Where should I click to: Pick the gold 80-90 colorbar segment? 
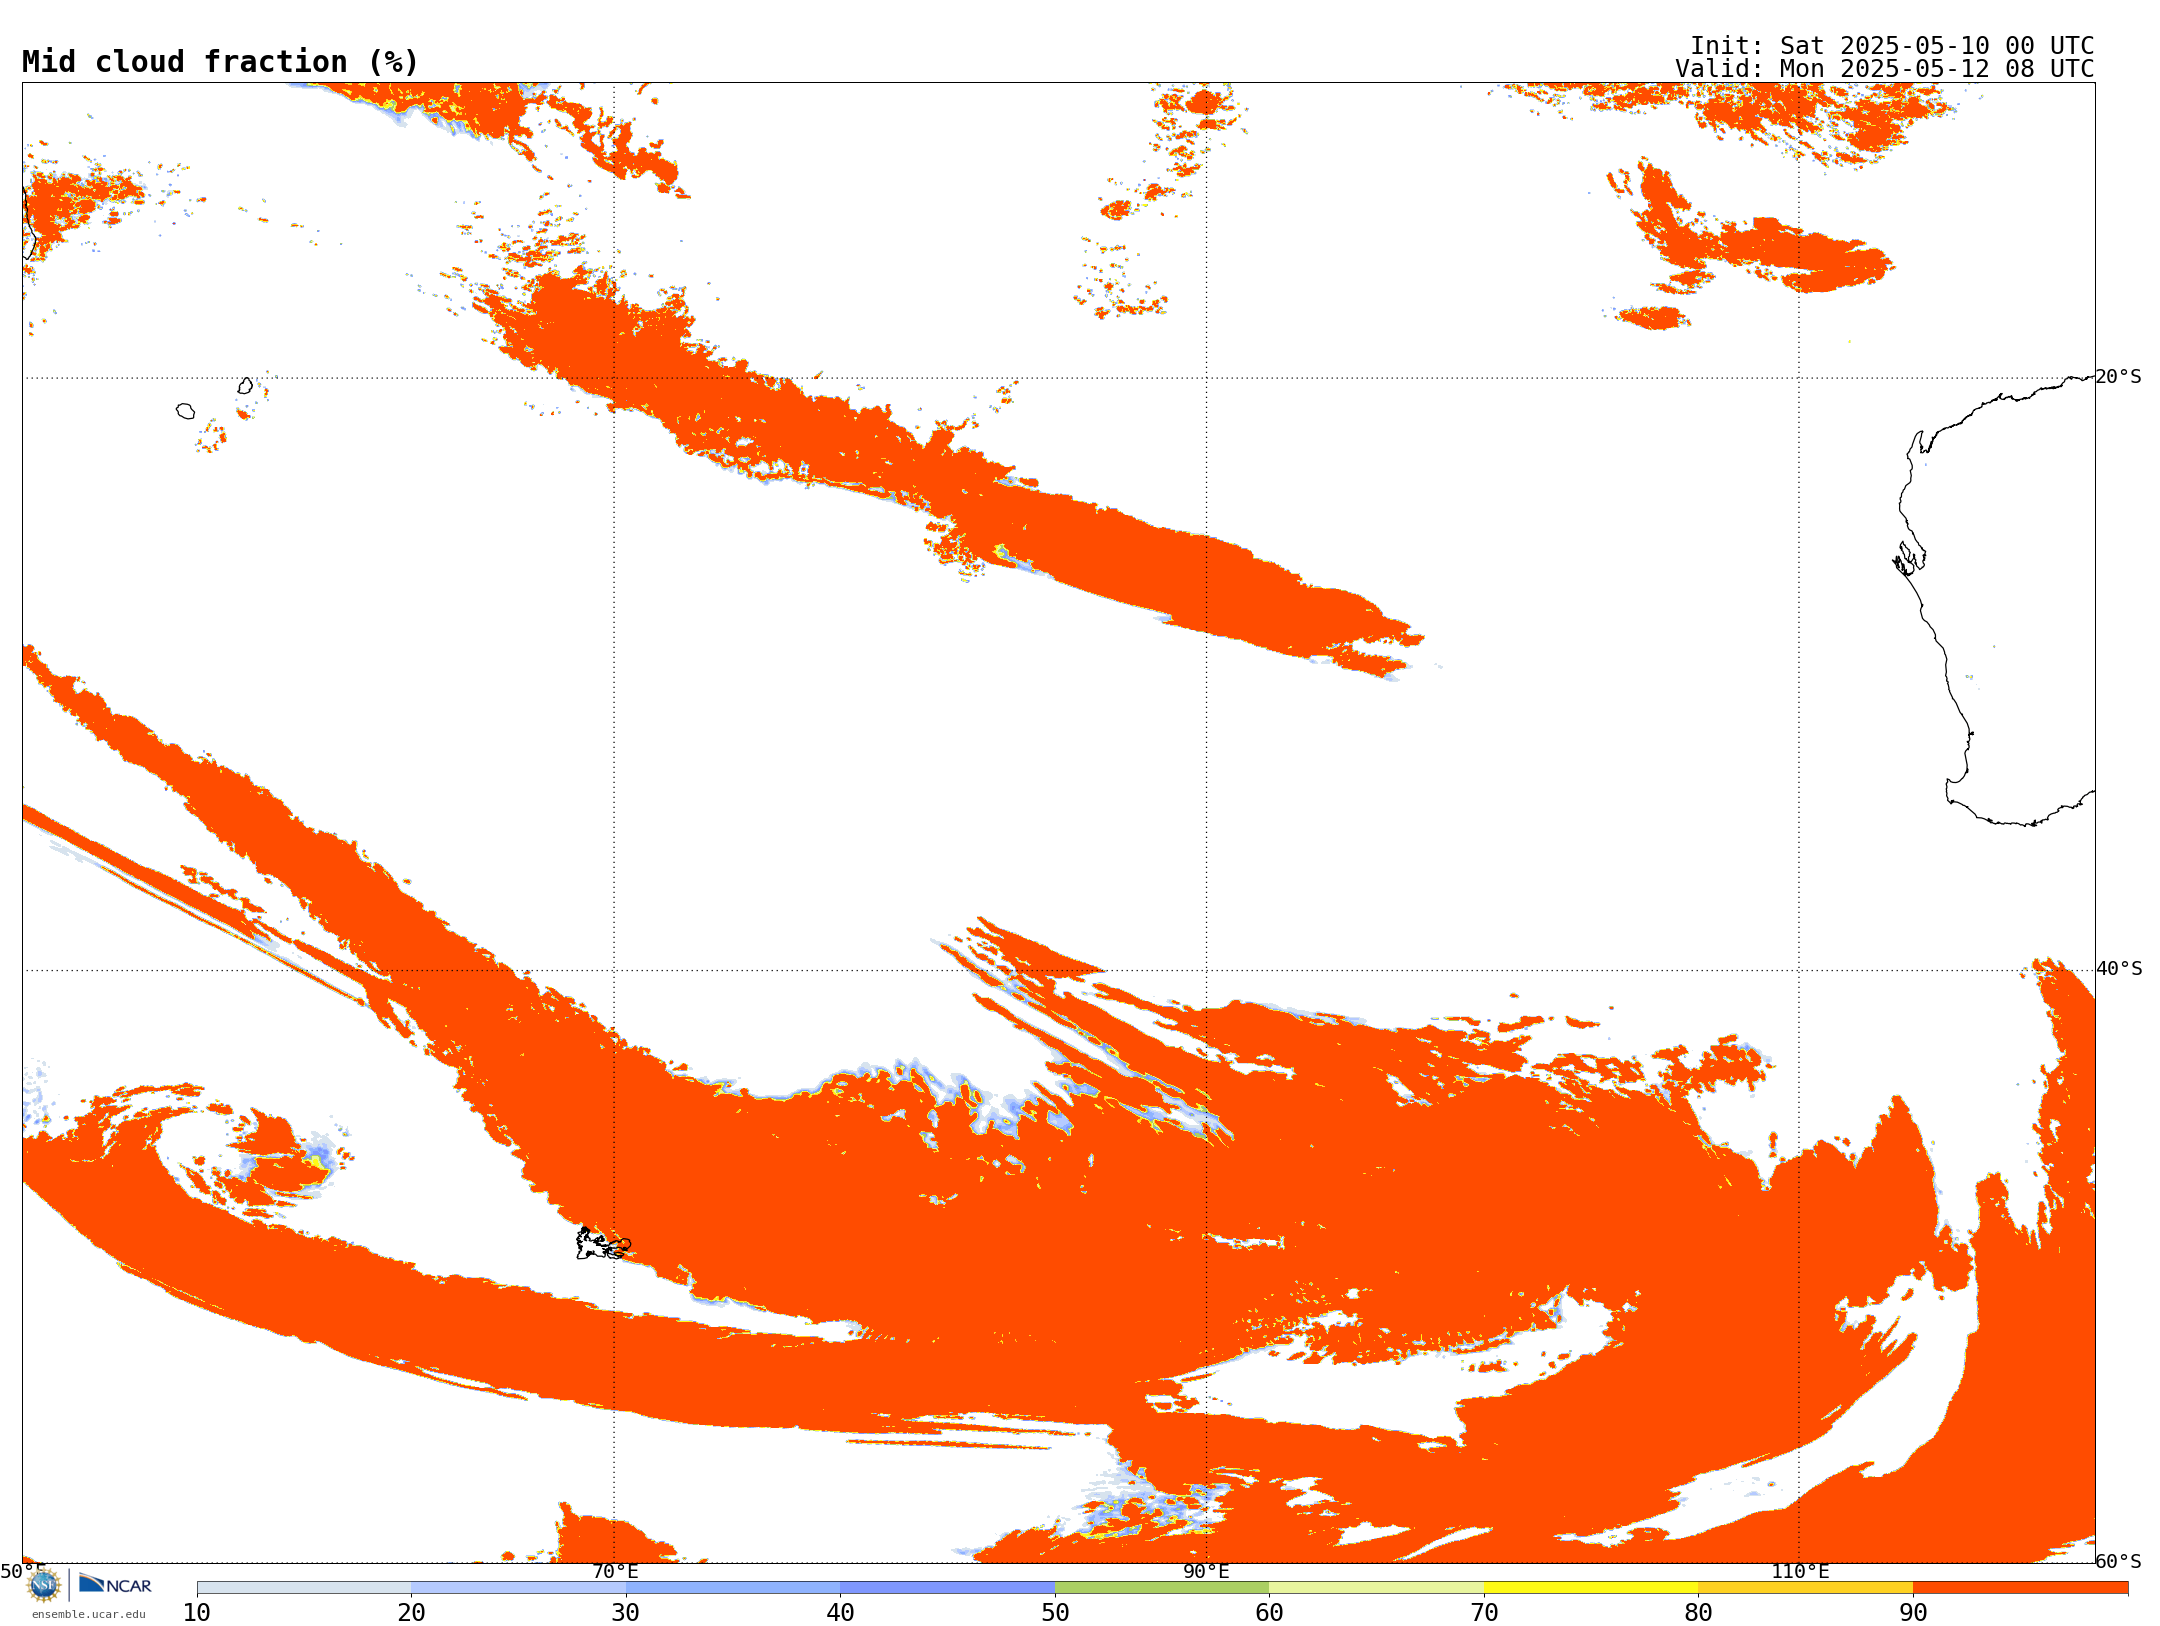coord(1805,1588)
